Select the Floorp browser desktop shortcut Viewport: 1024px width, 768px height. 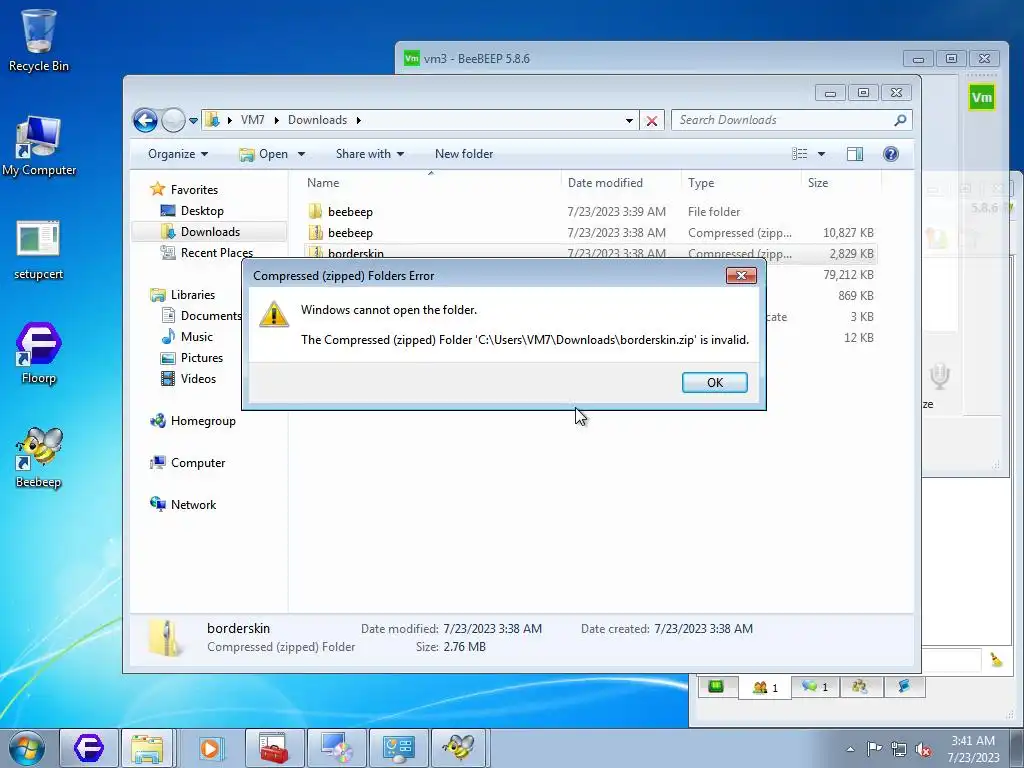(39, 353)
